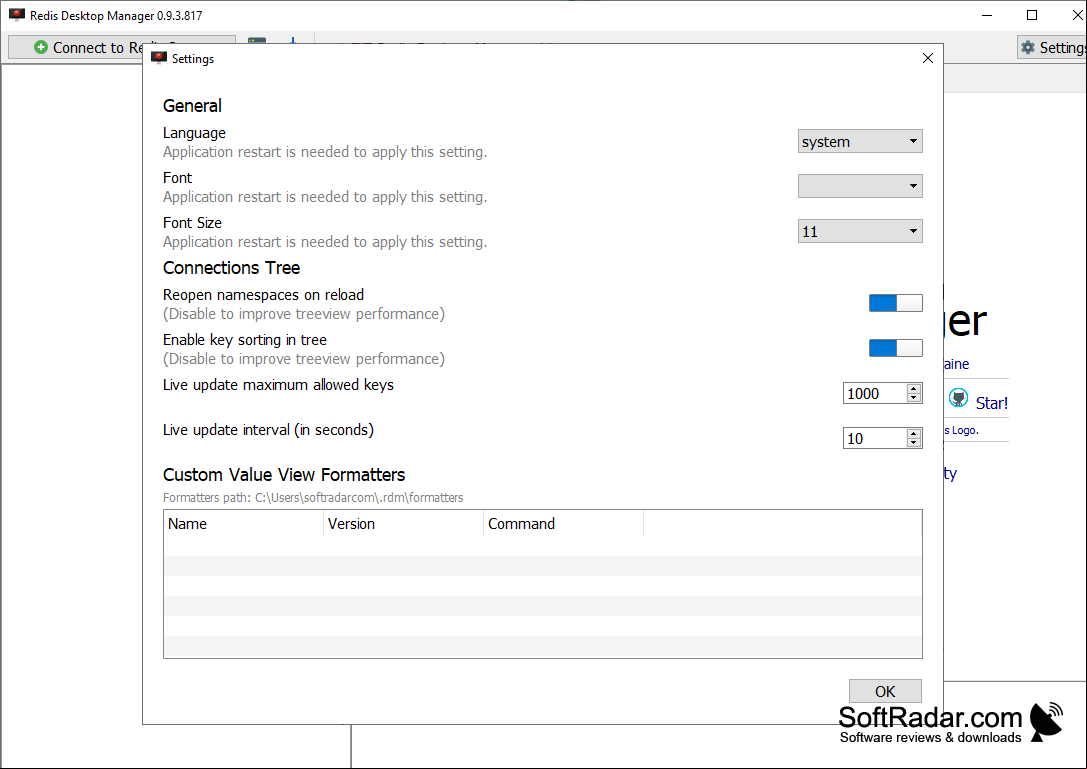The image size is (1087, 769).
Task: Click the Connections Tree heading
Action: coord(232,268)
